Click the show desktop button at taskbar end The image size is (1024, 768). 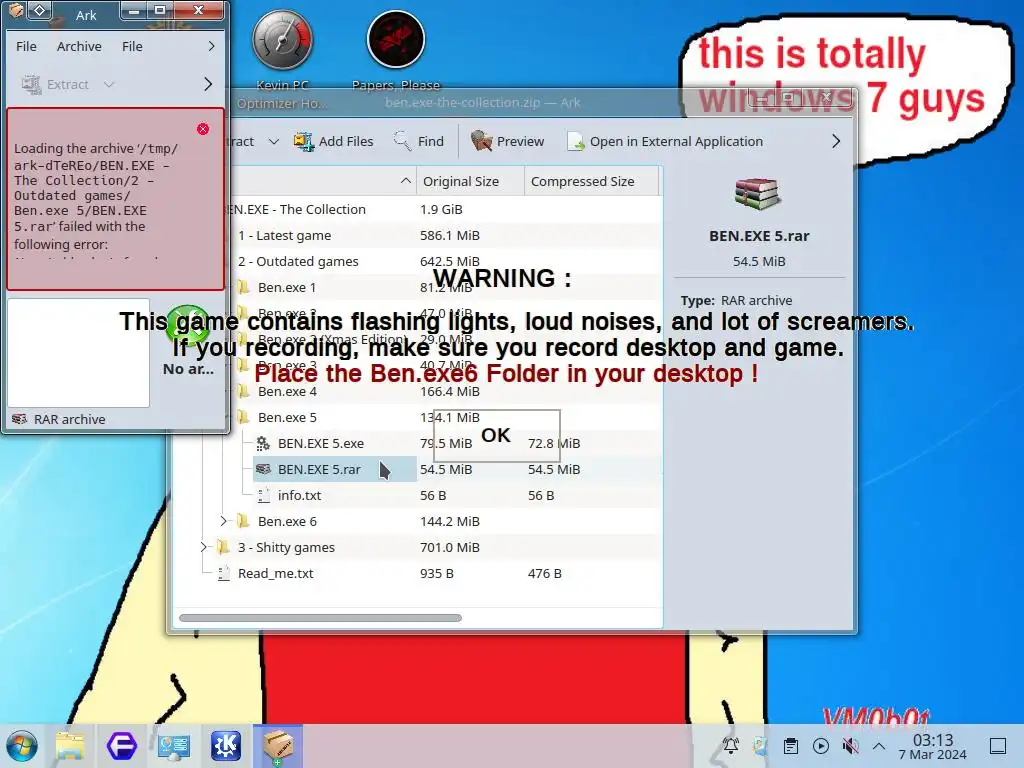pos(998,746)
